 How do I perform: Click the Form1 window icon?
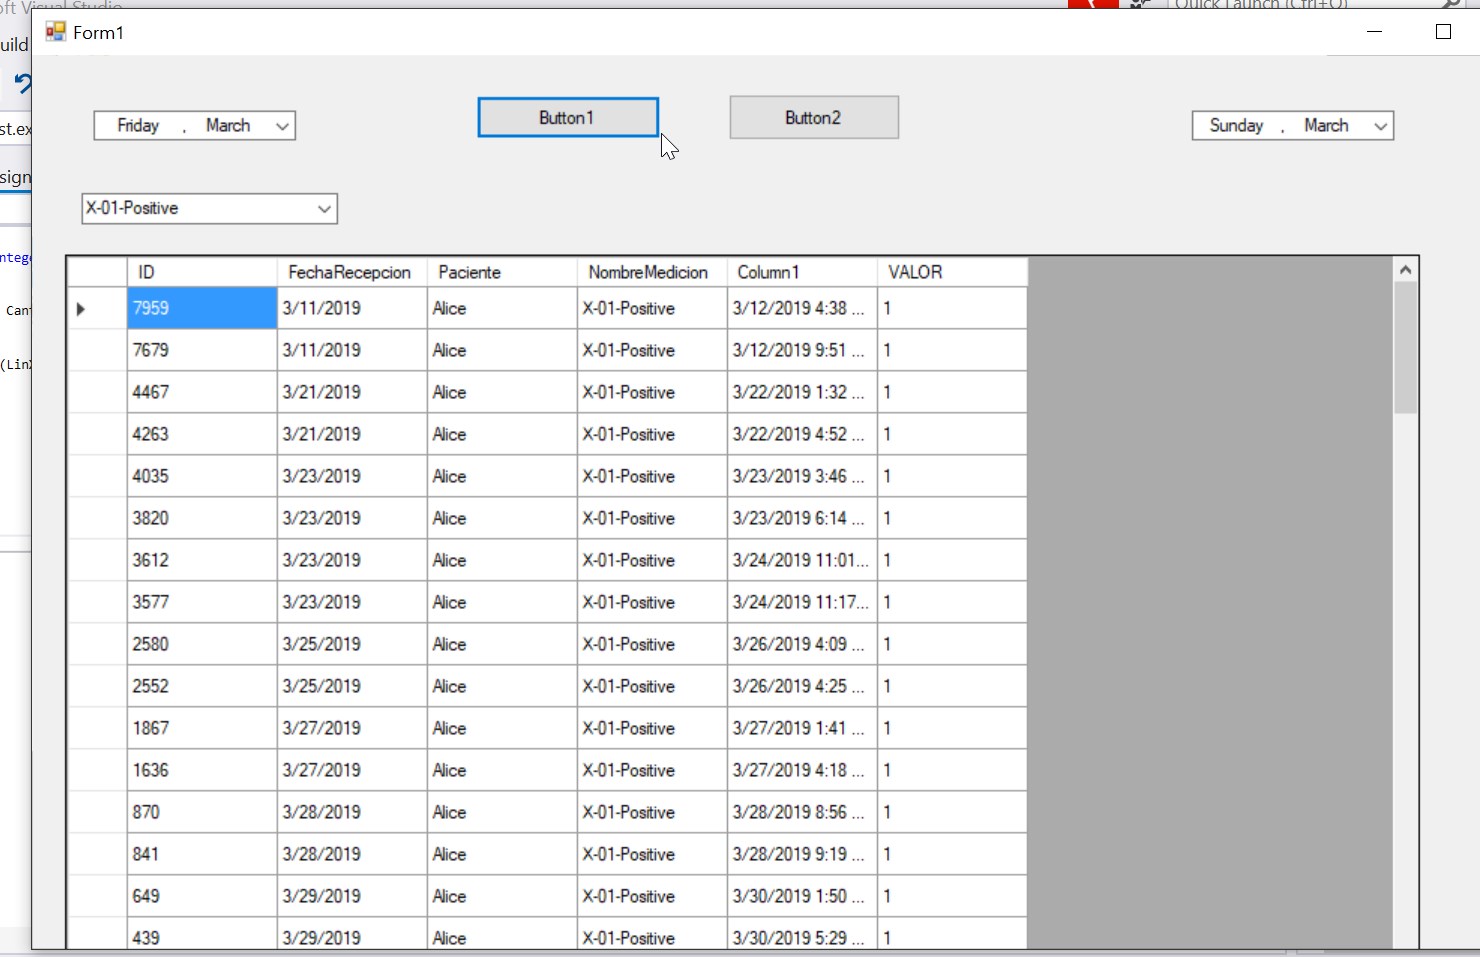[55, 32]
